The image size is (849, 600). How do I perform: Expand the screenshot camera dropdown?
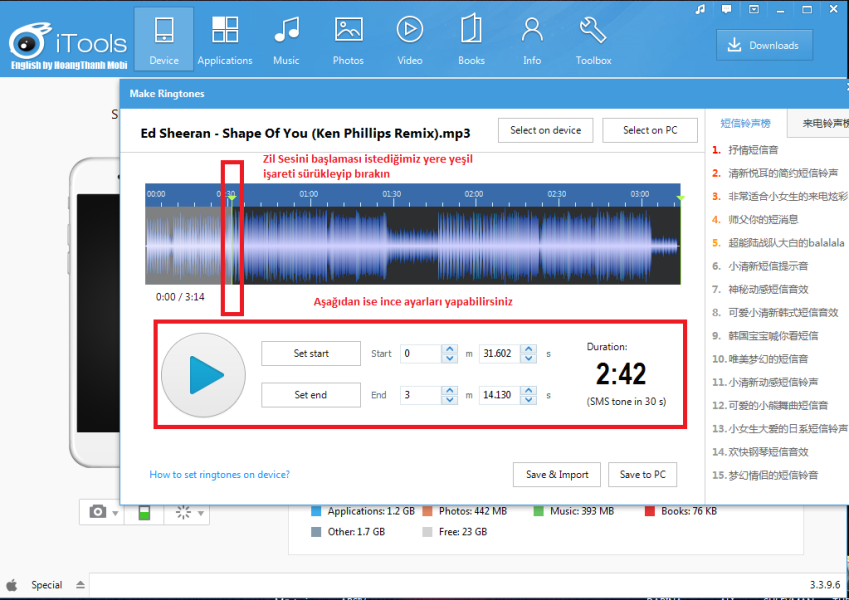[117, 513]
